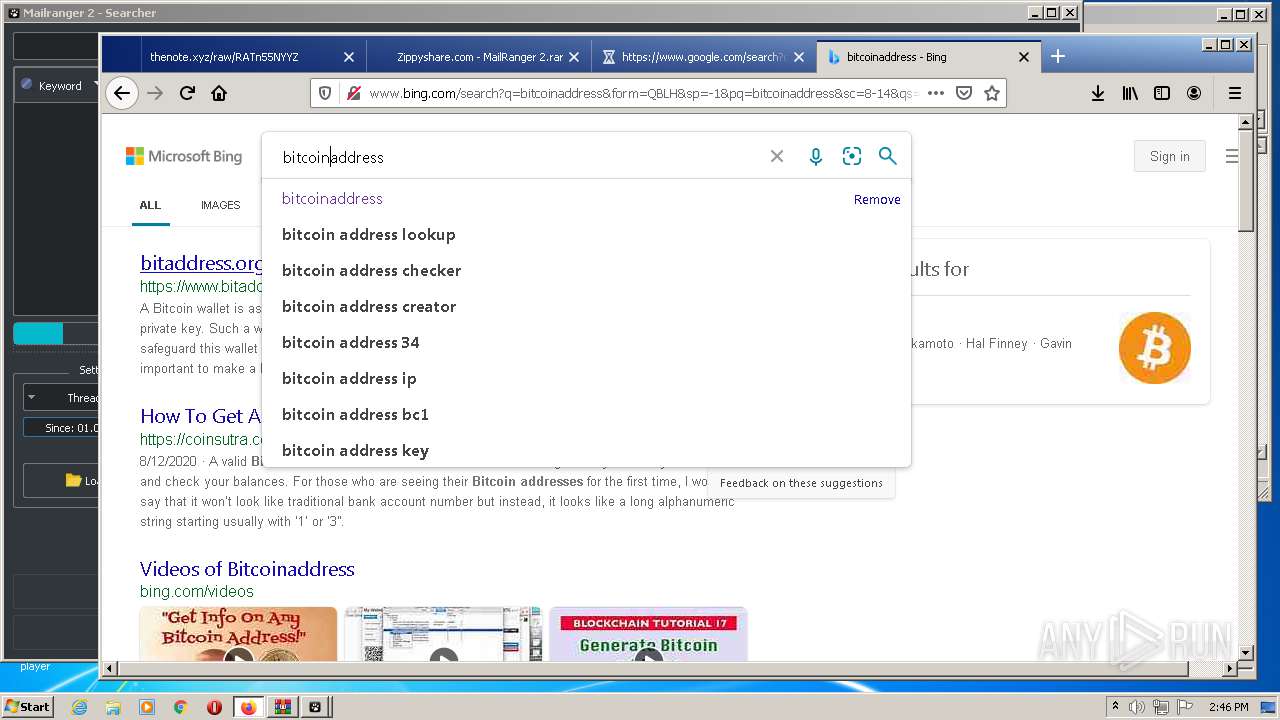
Task: Open a new browser tab
Action: click(x=1058, y=57)
